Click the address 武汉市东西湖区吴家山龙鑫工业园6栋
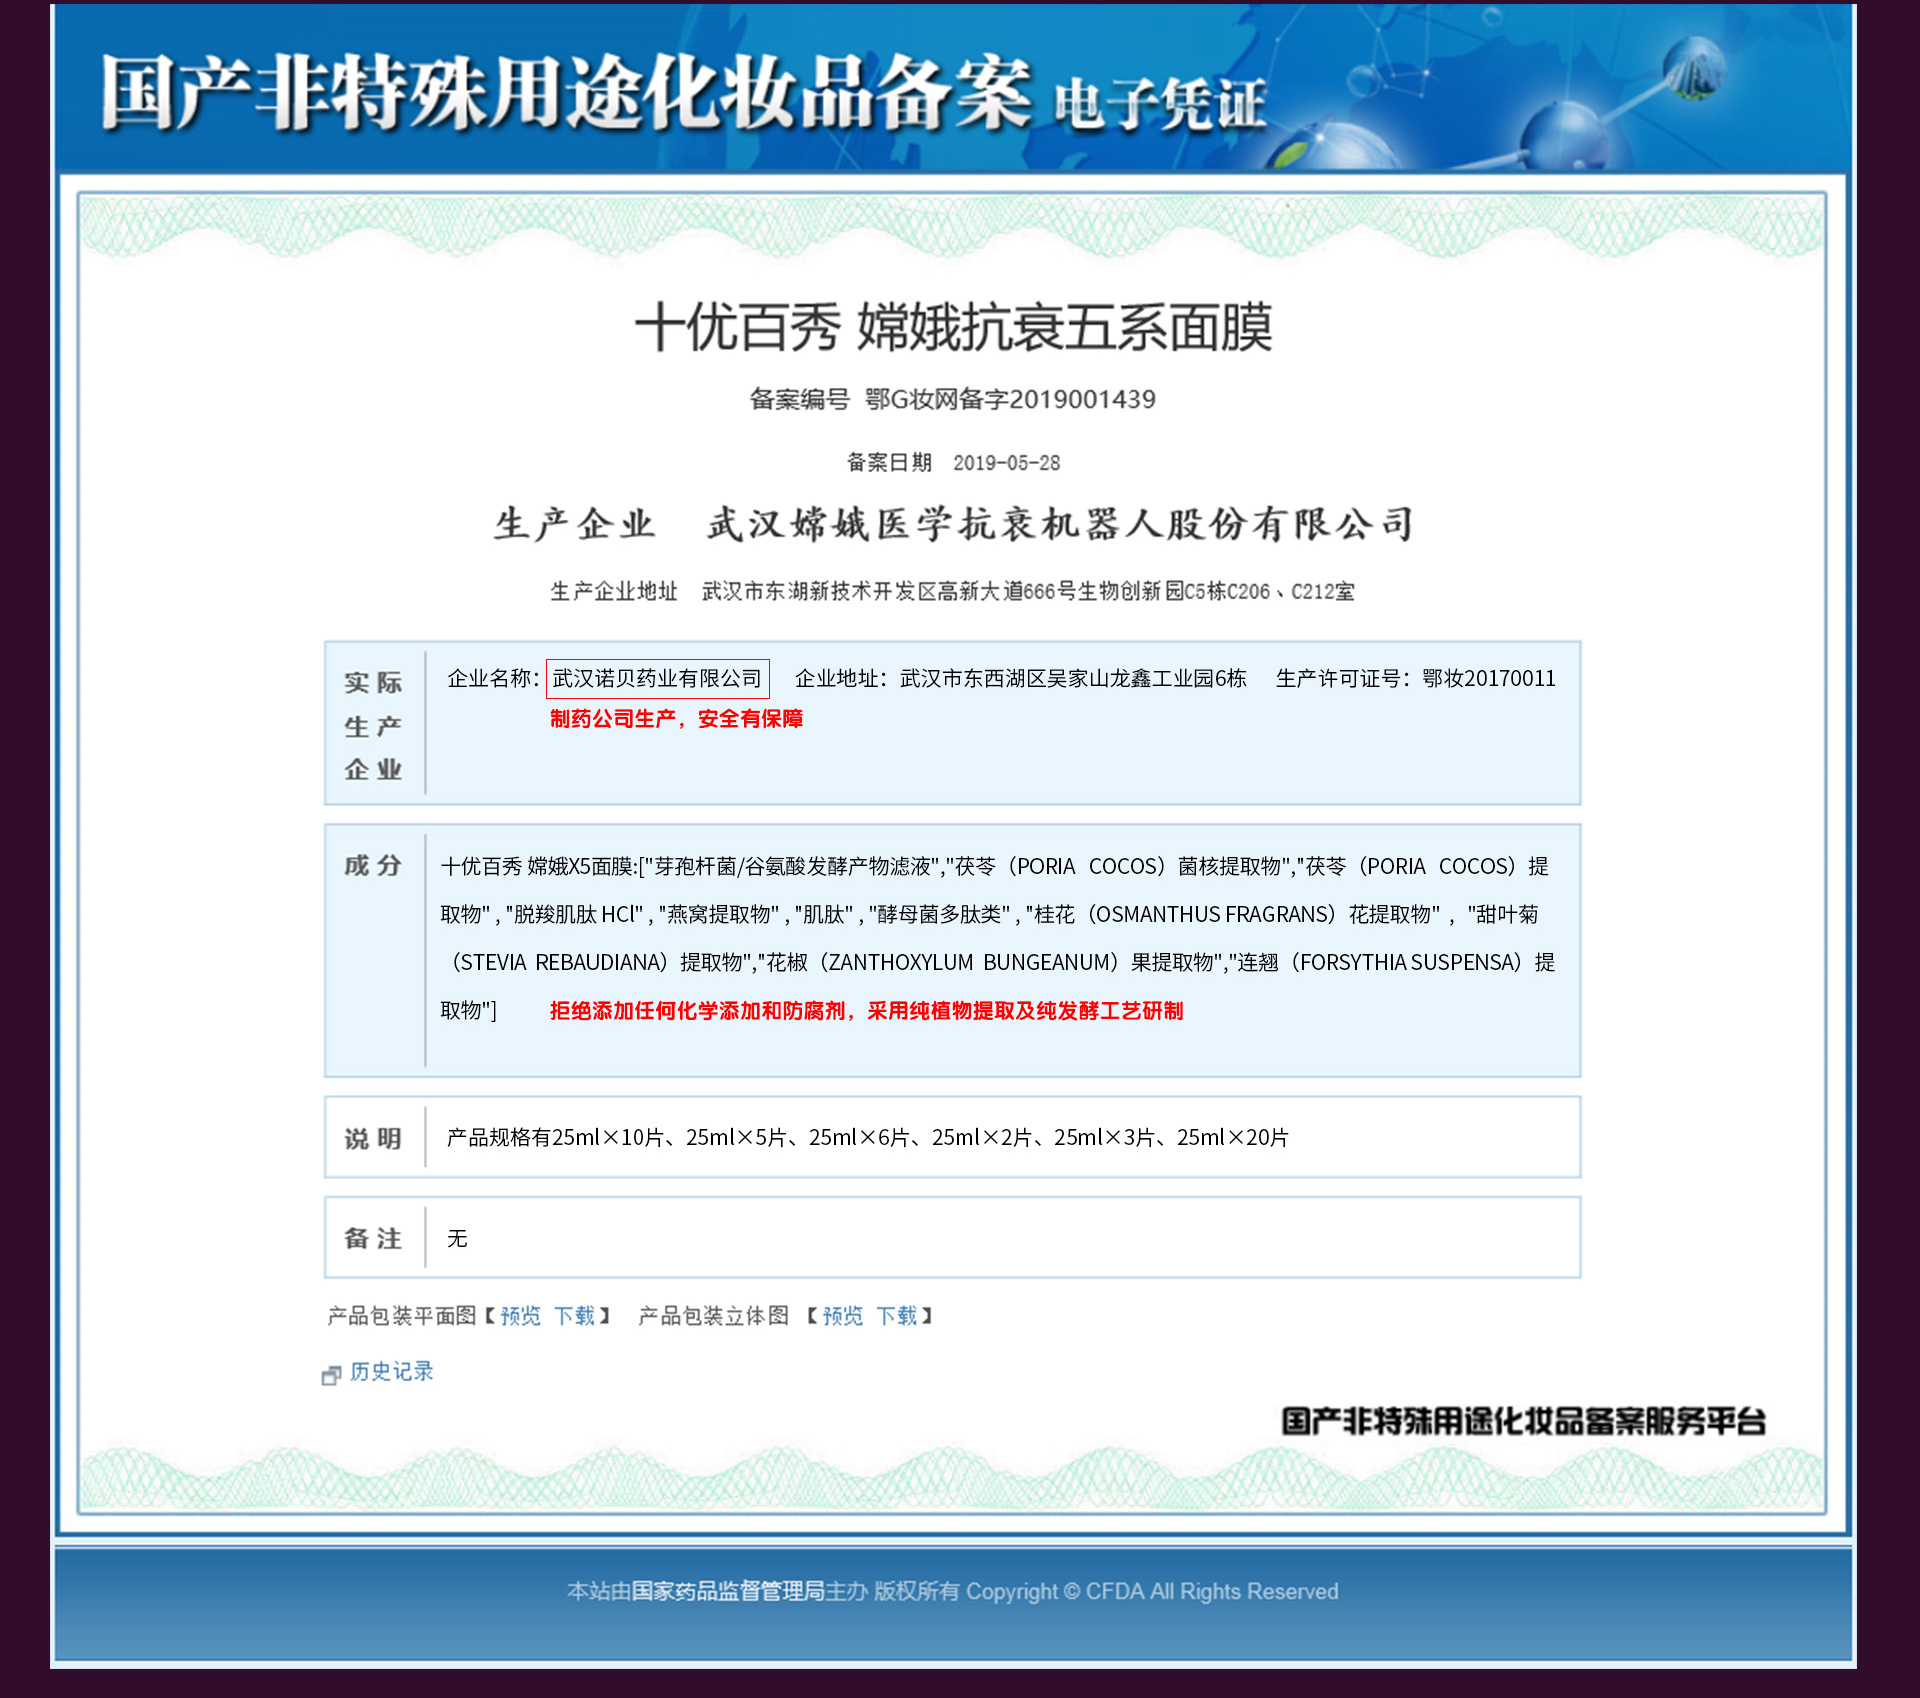The image size is (1920, 1698). (1073, 678)
